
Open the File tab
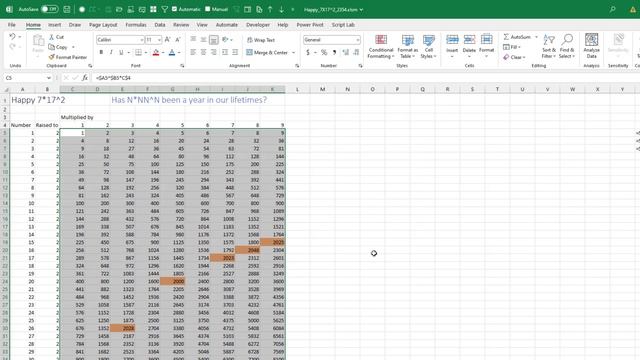[11, 25]
